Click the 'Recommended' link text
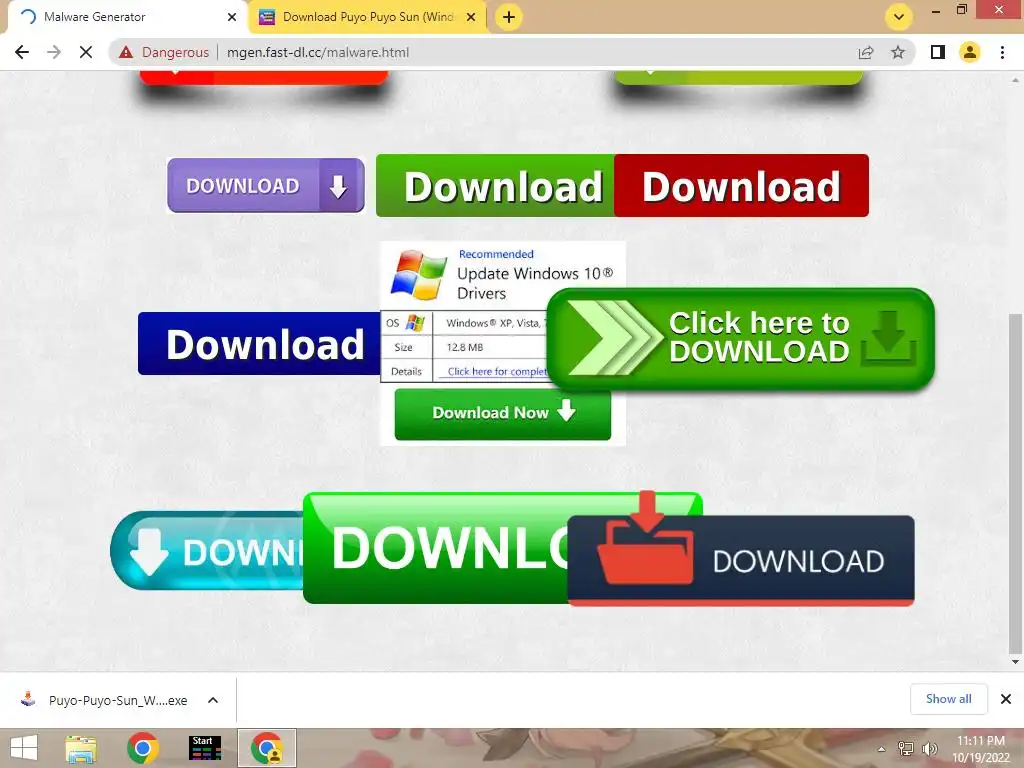The image size is (1024, 768). pos(496,254)
